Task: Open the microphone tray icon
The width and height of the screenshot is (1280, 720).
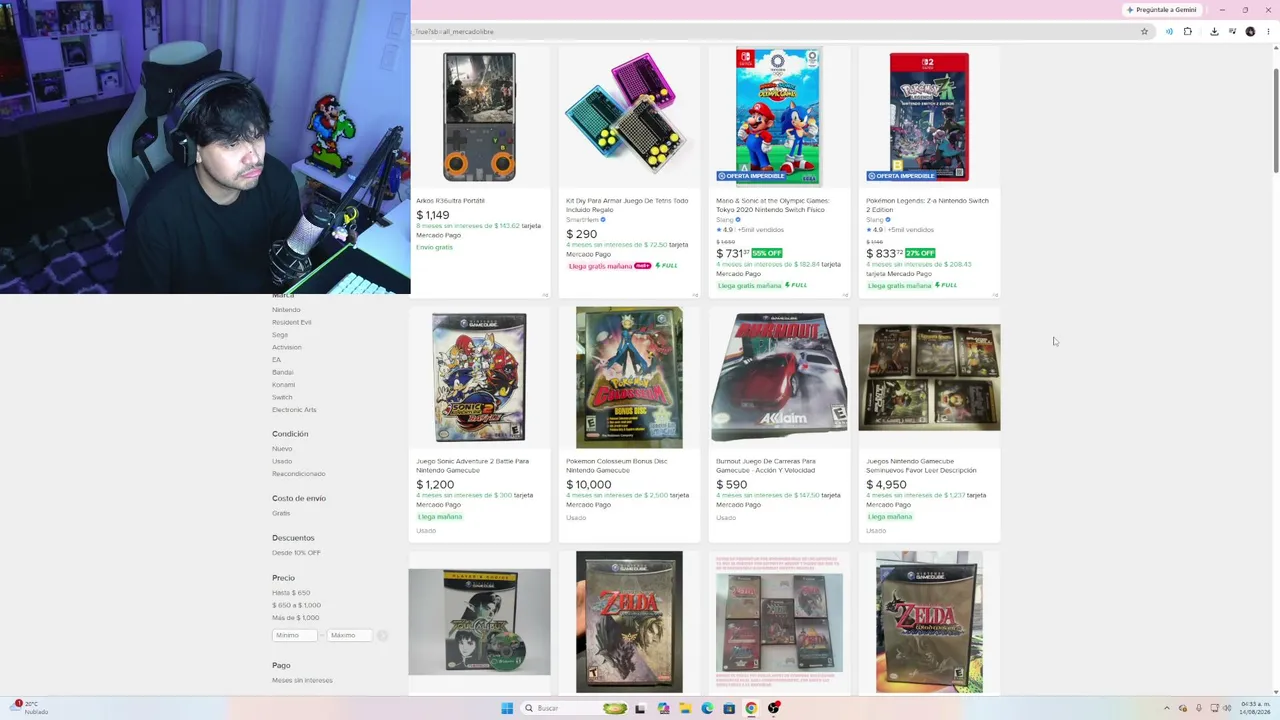Action: click(x=1199, y=708)
